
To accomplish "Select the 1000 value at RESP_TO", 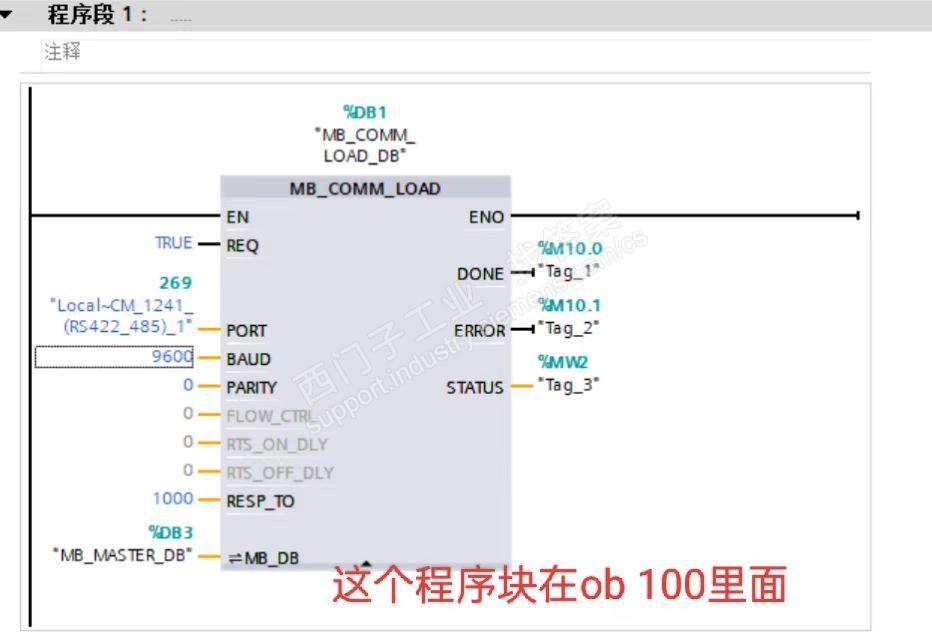I will pyautogui.click(x=173, y=498).
